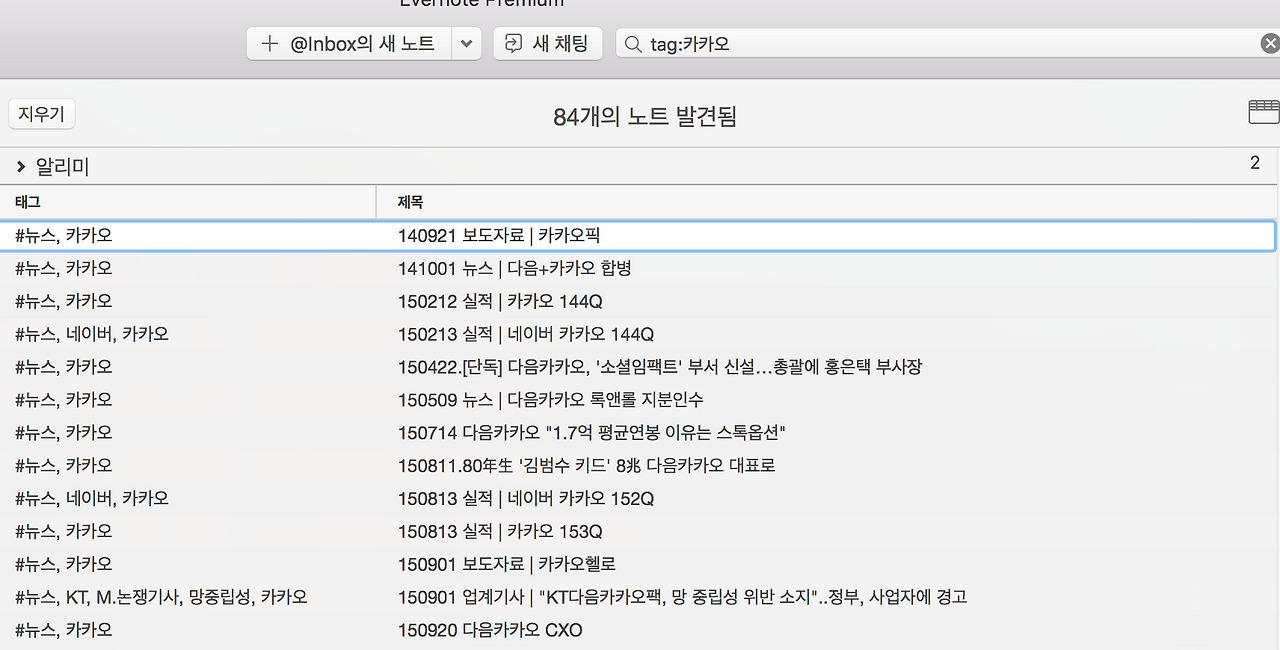1280x650 pixels.
Task: Focus the tag:카카오 search field
Action: point(950,44)
